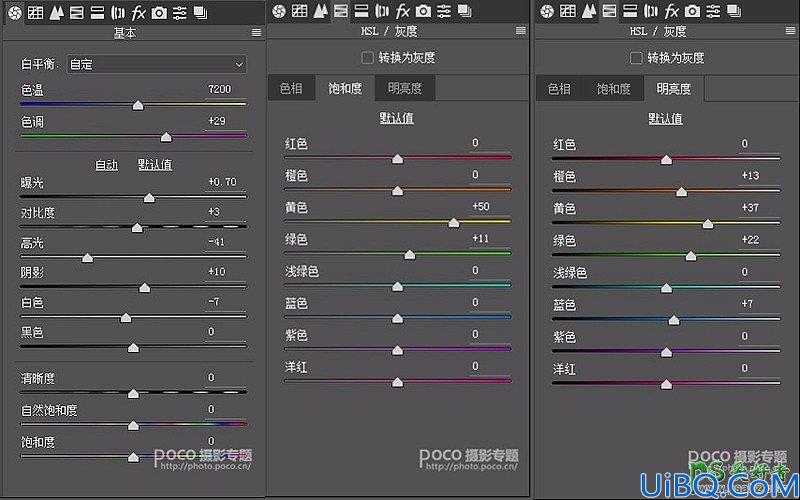Screen dimensions: 800x500
Task: Open the 基本 panel flyout menu icon
Action: tap(257, 33)
